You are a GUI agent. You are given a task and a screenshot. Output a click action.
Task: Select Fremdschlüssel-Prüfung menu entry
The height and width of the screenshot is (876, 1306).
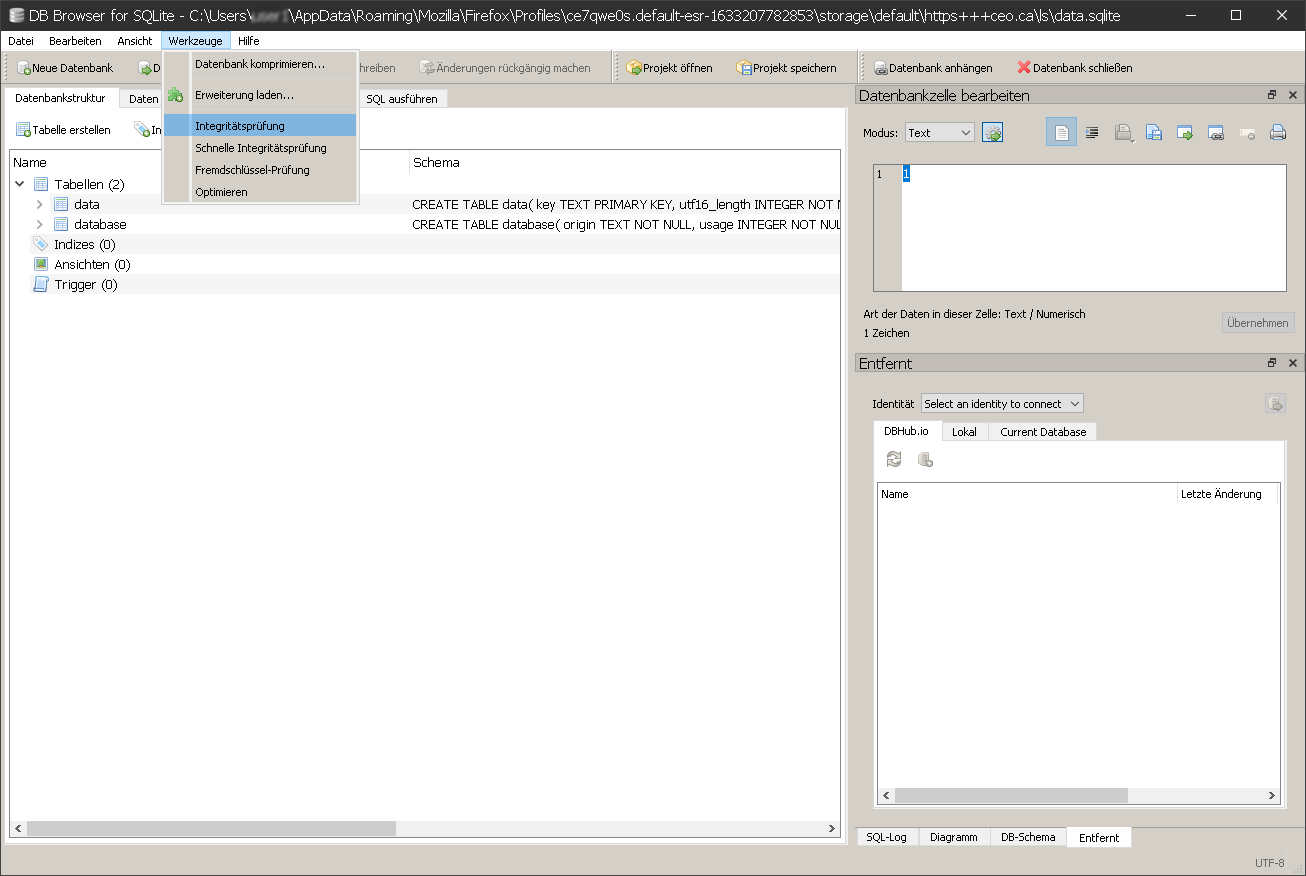[260, 170]
